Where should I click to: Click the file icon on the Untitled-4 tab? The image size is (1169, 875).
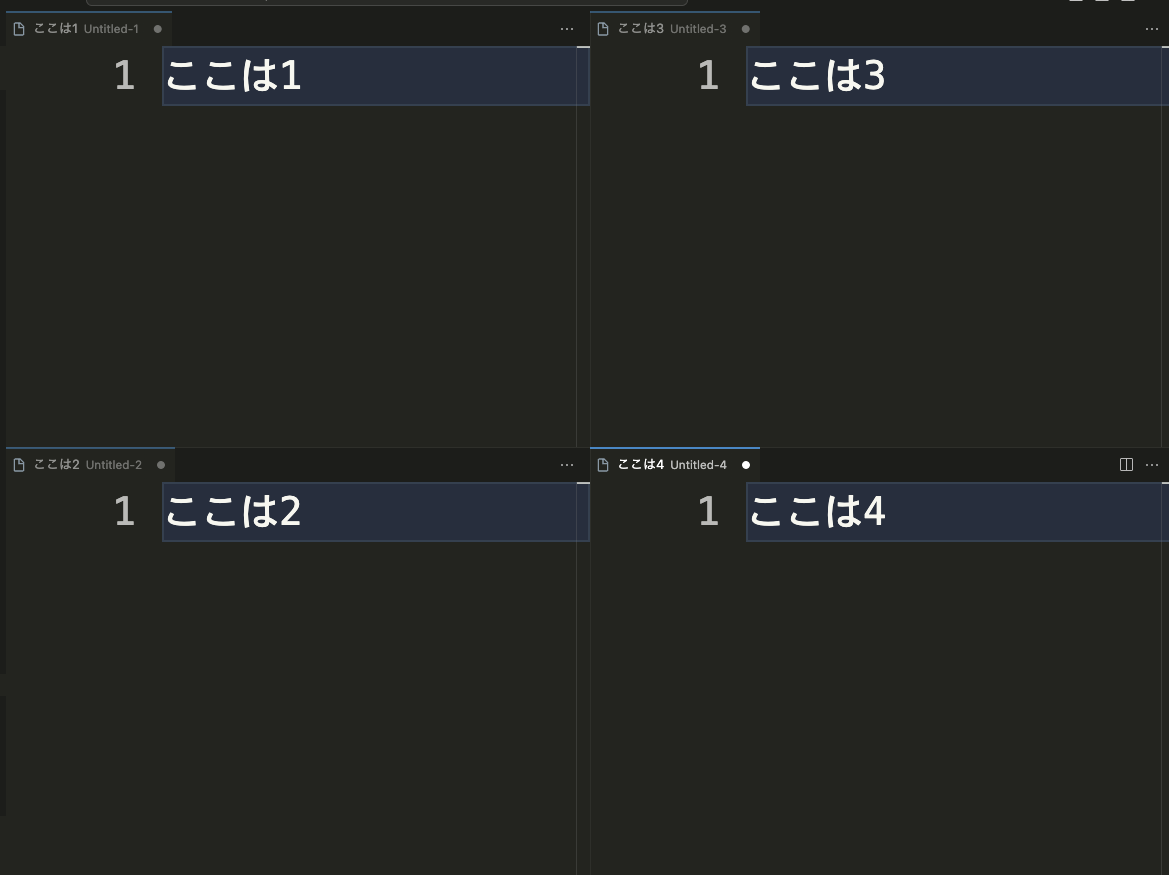click(603, 465)
